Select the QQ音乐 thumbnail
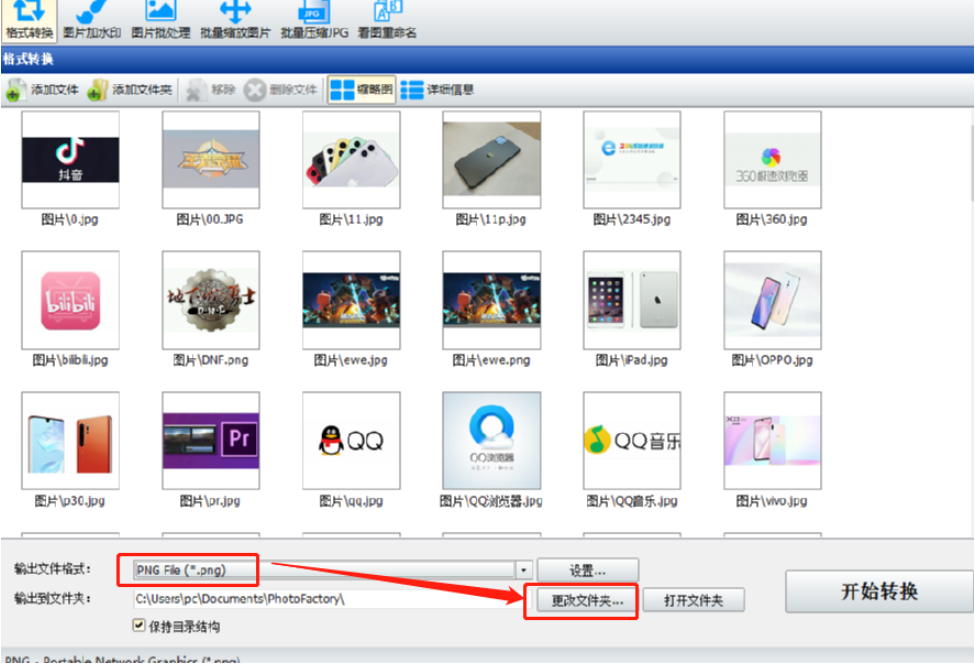This screenshot has width=975, height=664. 632,441
